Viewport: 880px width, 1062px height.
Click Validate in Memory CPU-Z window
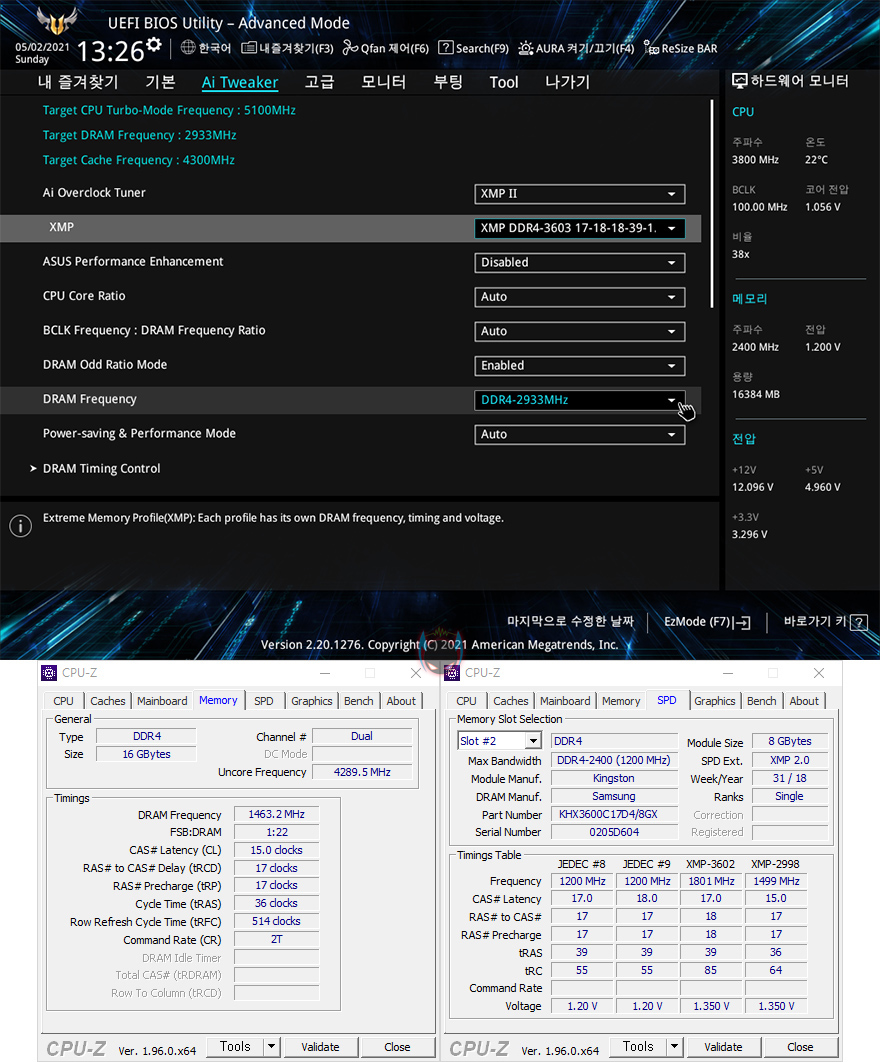(320, 1047)
